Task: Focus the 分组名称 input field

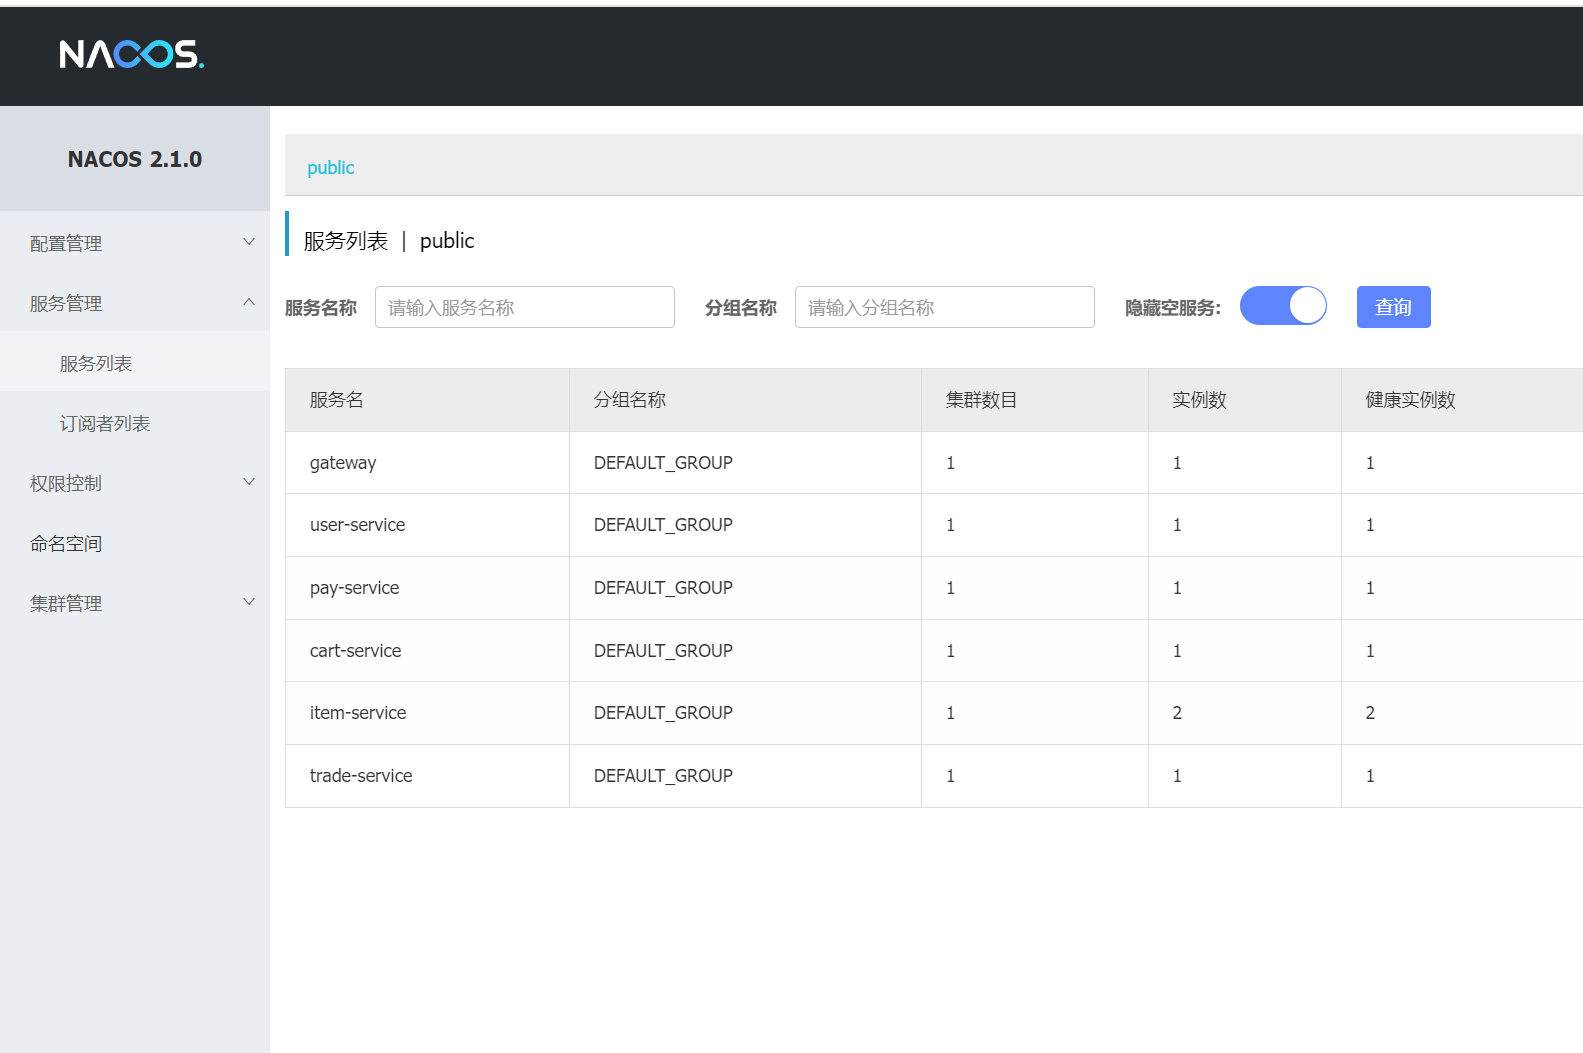Action: point(944,307)
